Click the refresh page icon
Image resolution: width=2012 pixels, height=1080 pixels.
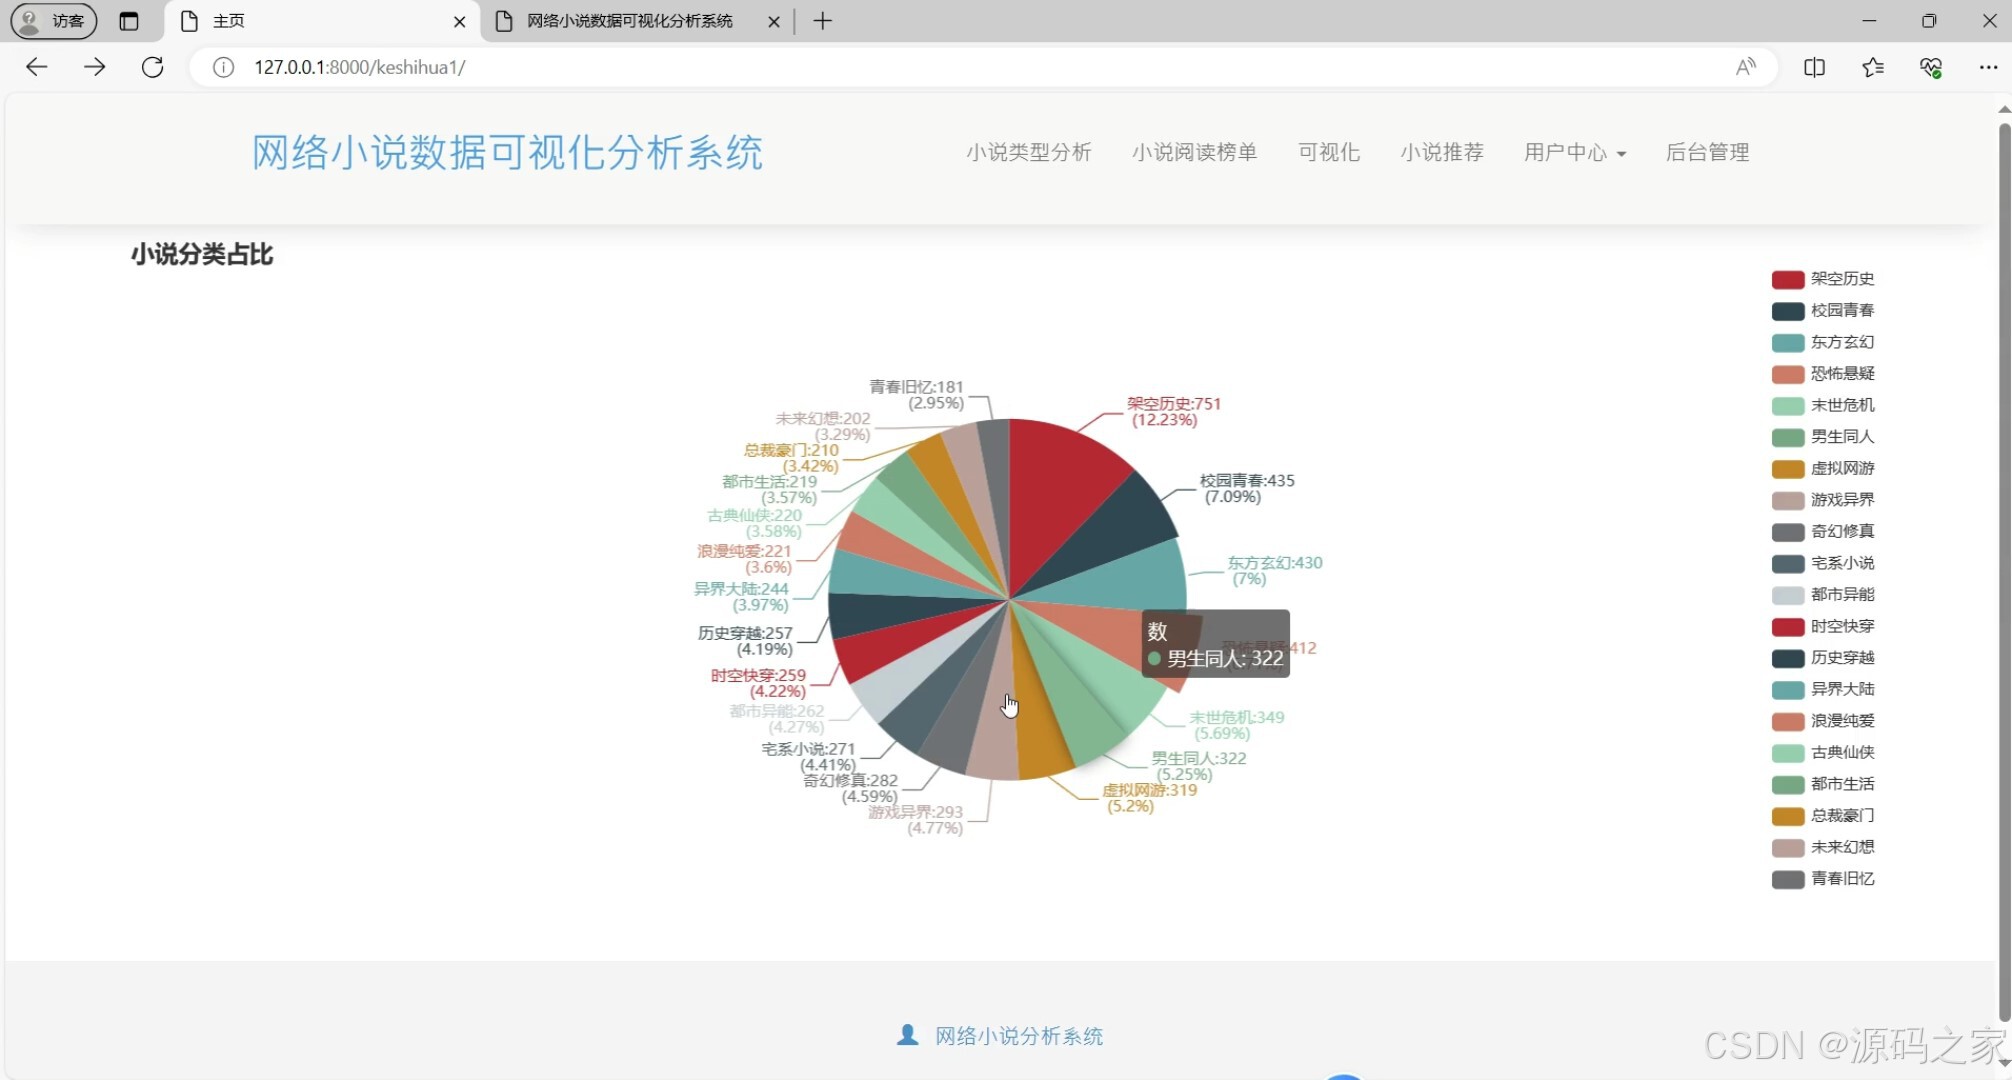point(152,67)
